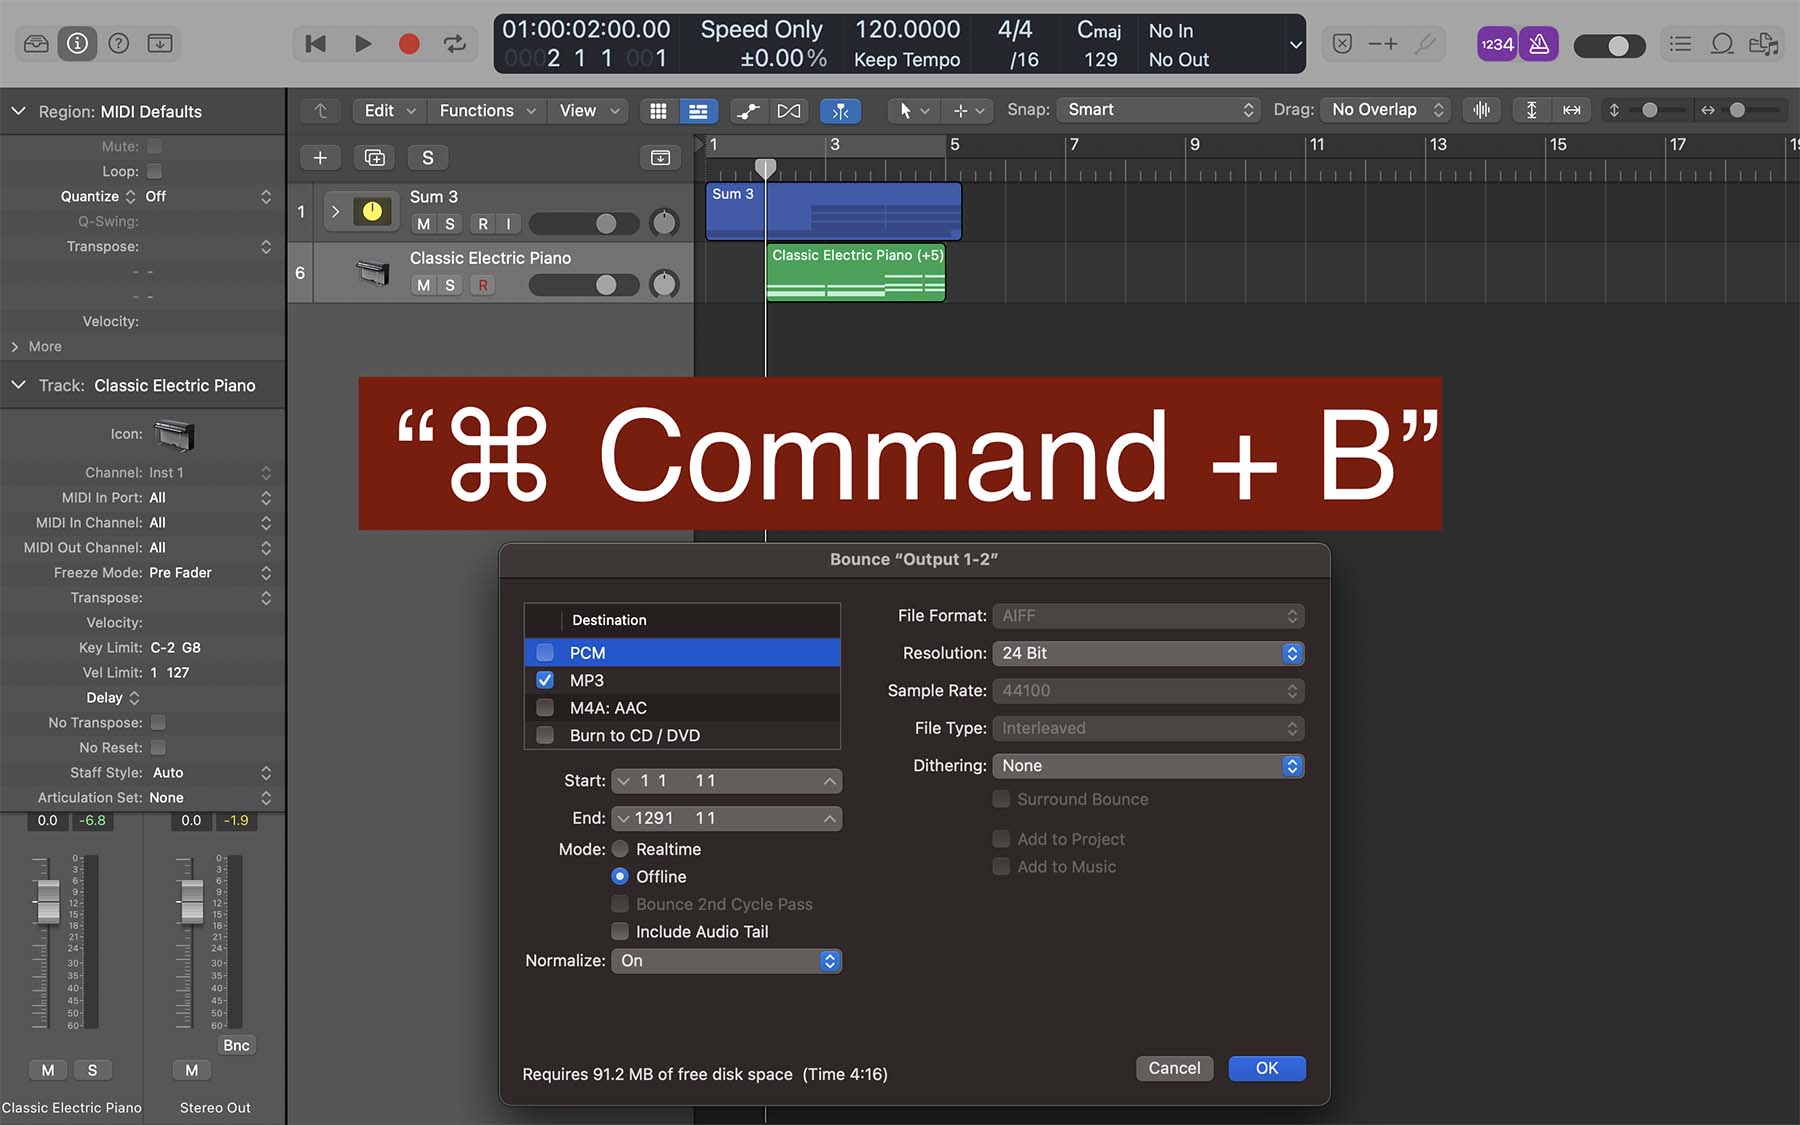
Task: Toggle the Flex show/hide icon
Action: [x=789, y=111]
